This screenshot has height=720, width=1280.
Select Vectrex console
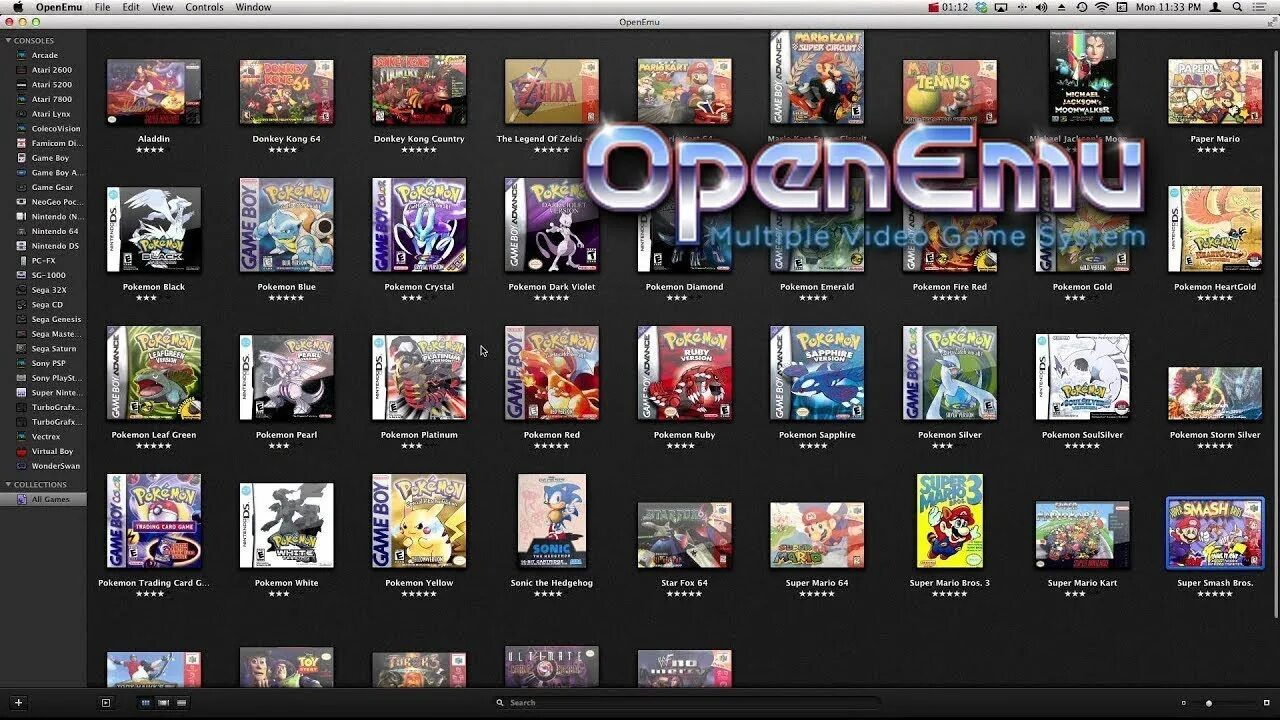click(x=44, y=437)
